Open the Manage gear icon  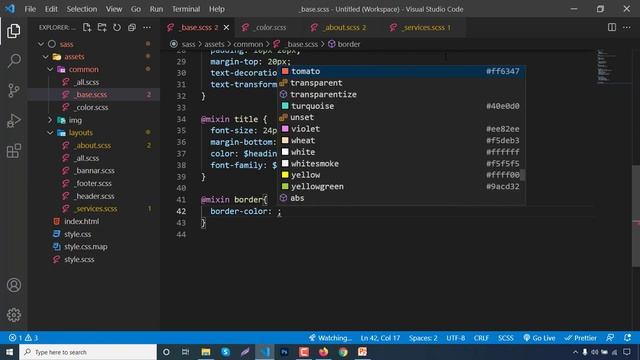tap(13, 315)
